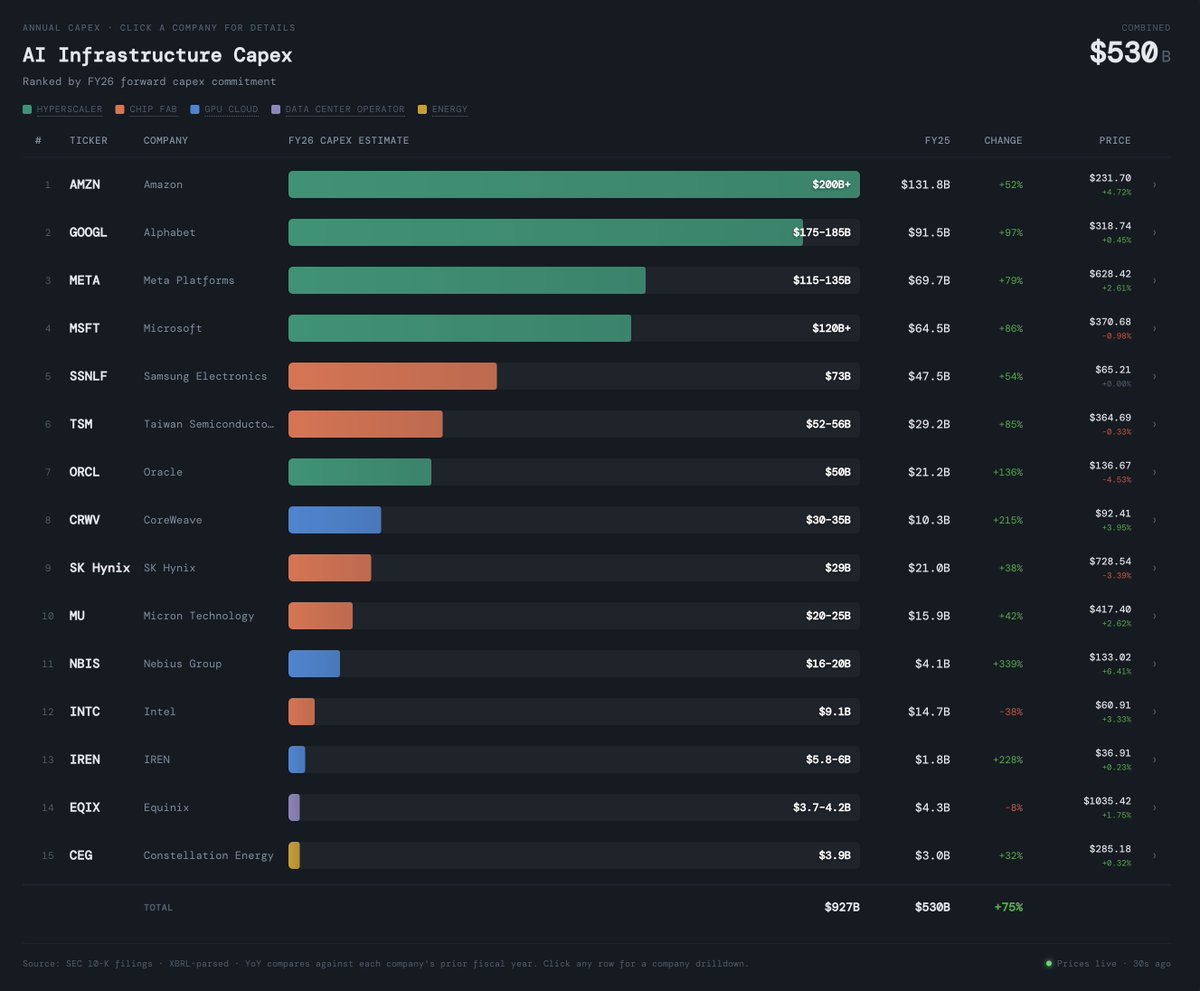Click Samsung's $73B capex bar
This screenshot has height=991, width=1200.
point(392,377)
